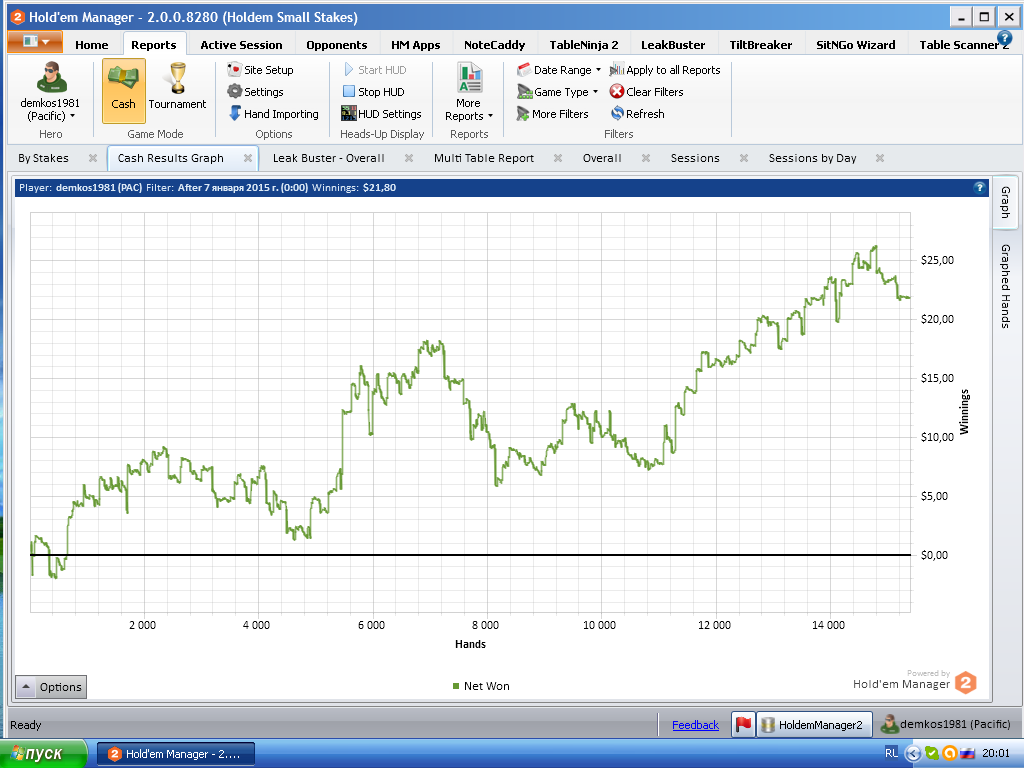The image size is (1024, 768).
Task: Open NoteCaddy tab
Action: pyautogui.click(x=494, y=45)
